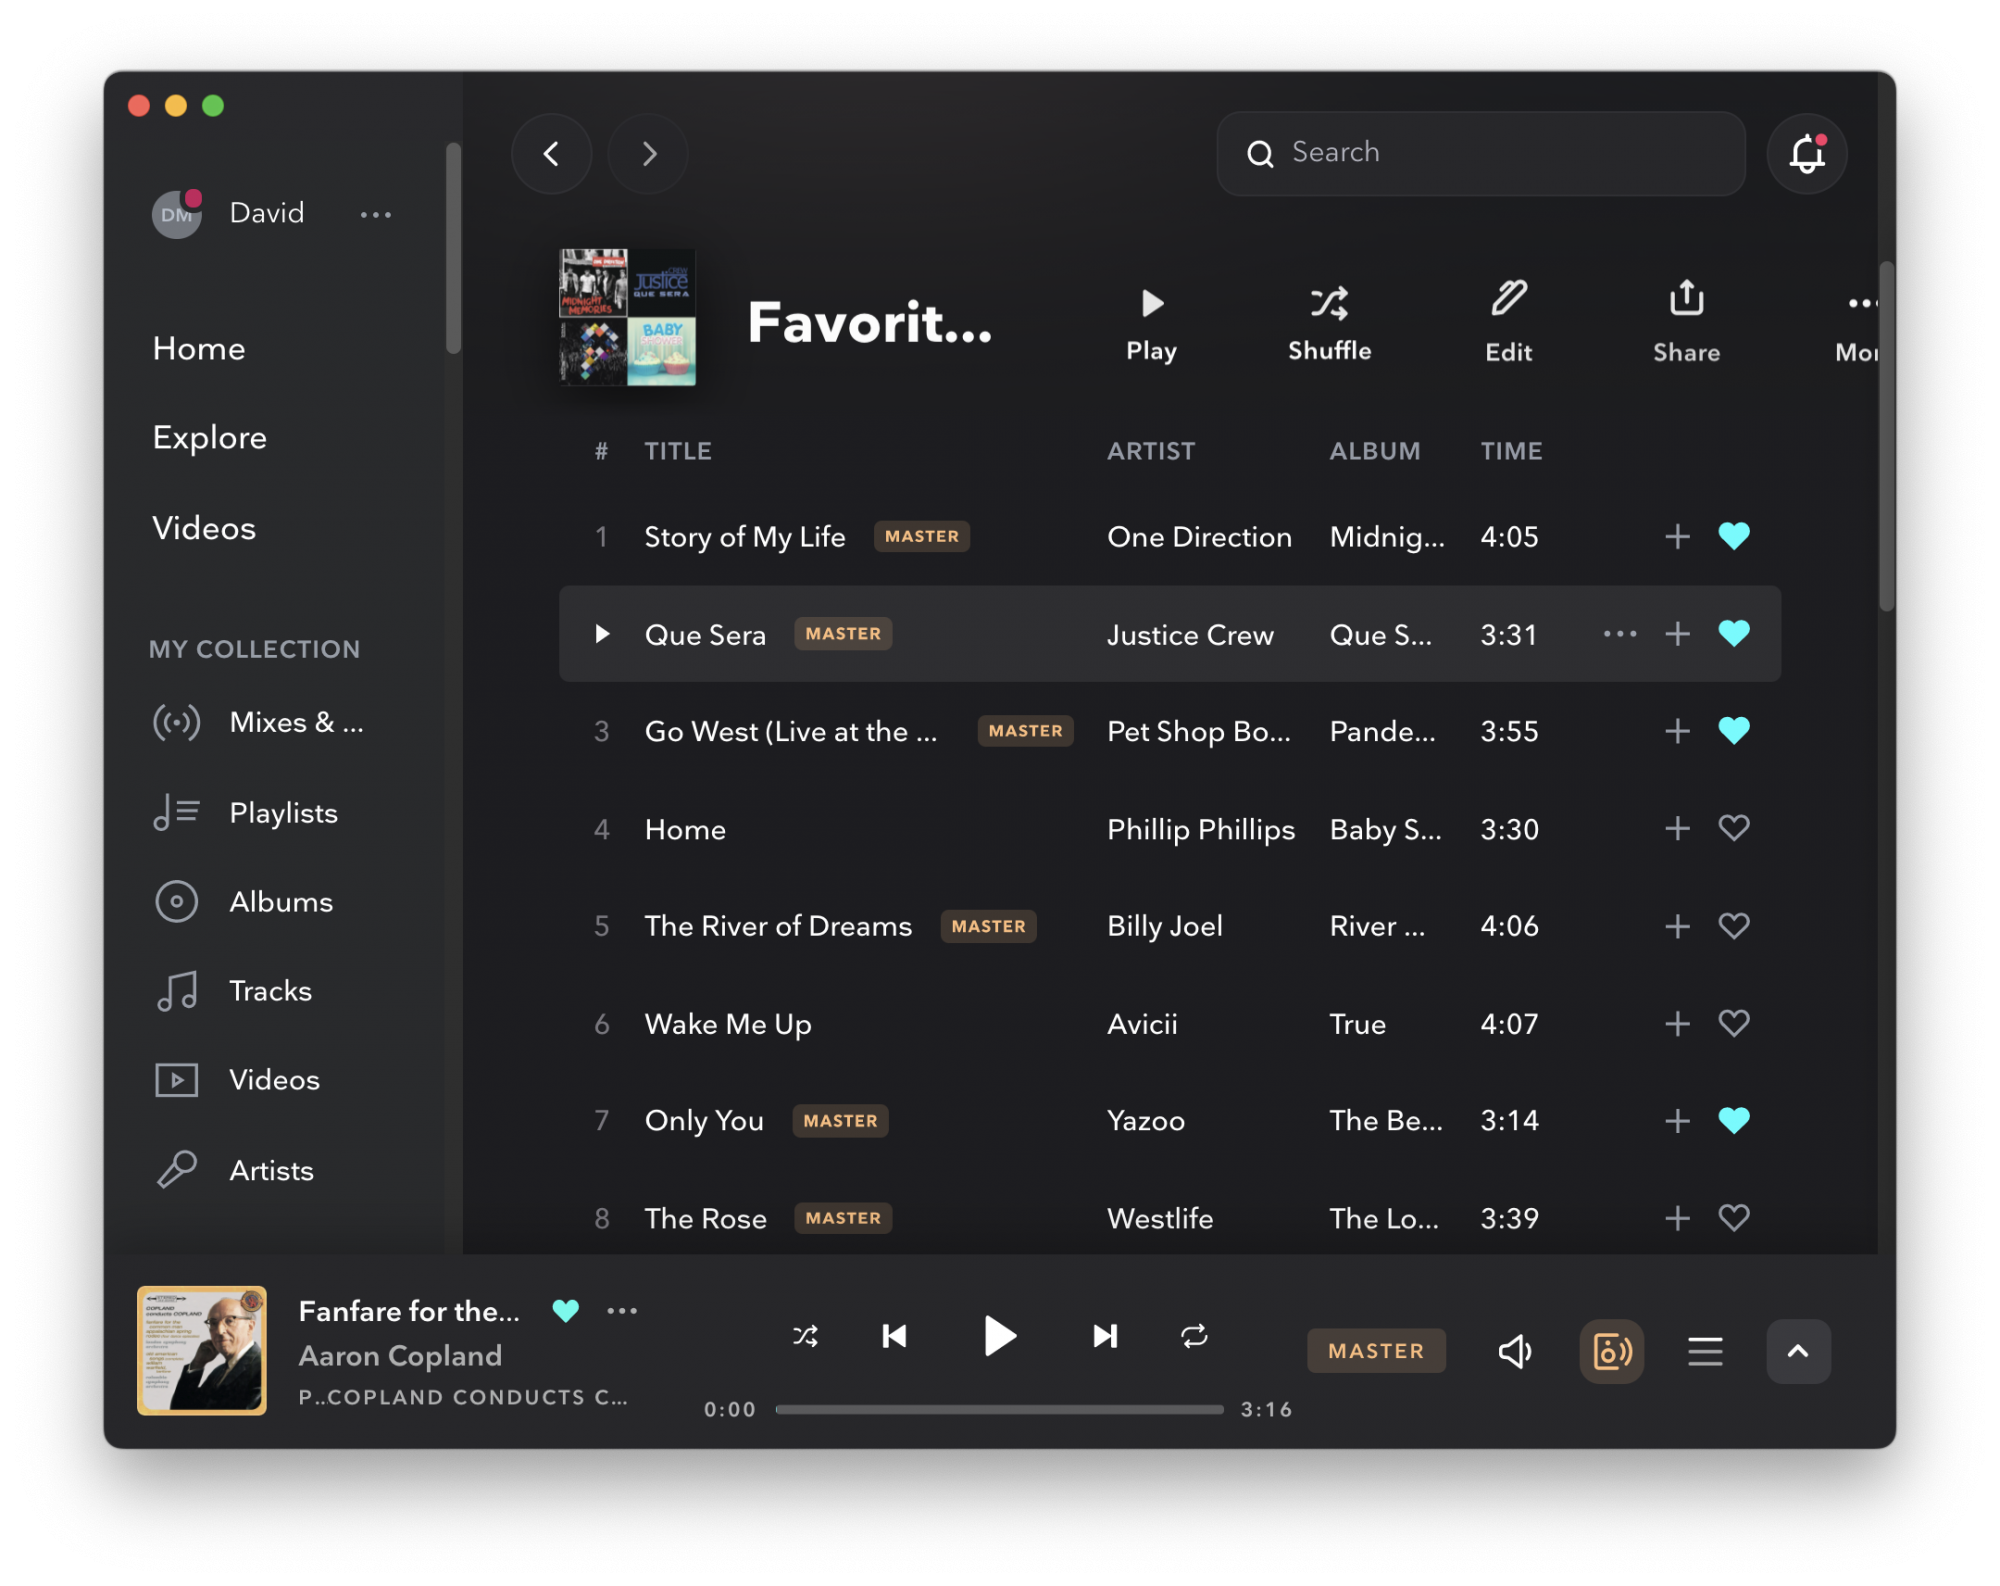Favorite the Wake Me Up track
Image resolution: width=2000 pixels, height=1586 pixels.
[x=1733, y=1023]
